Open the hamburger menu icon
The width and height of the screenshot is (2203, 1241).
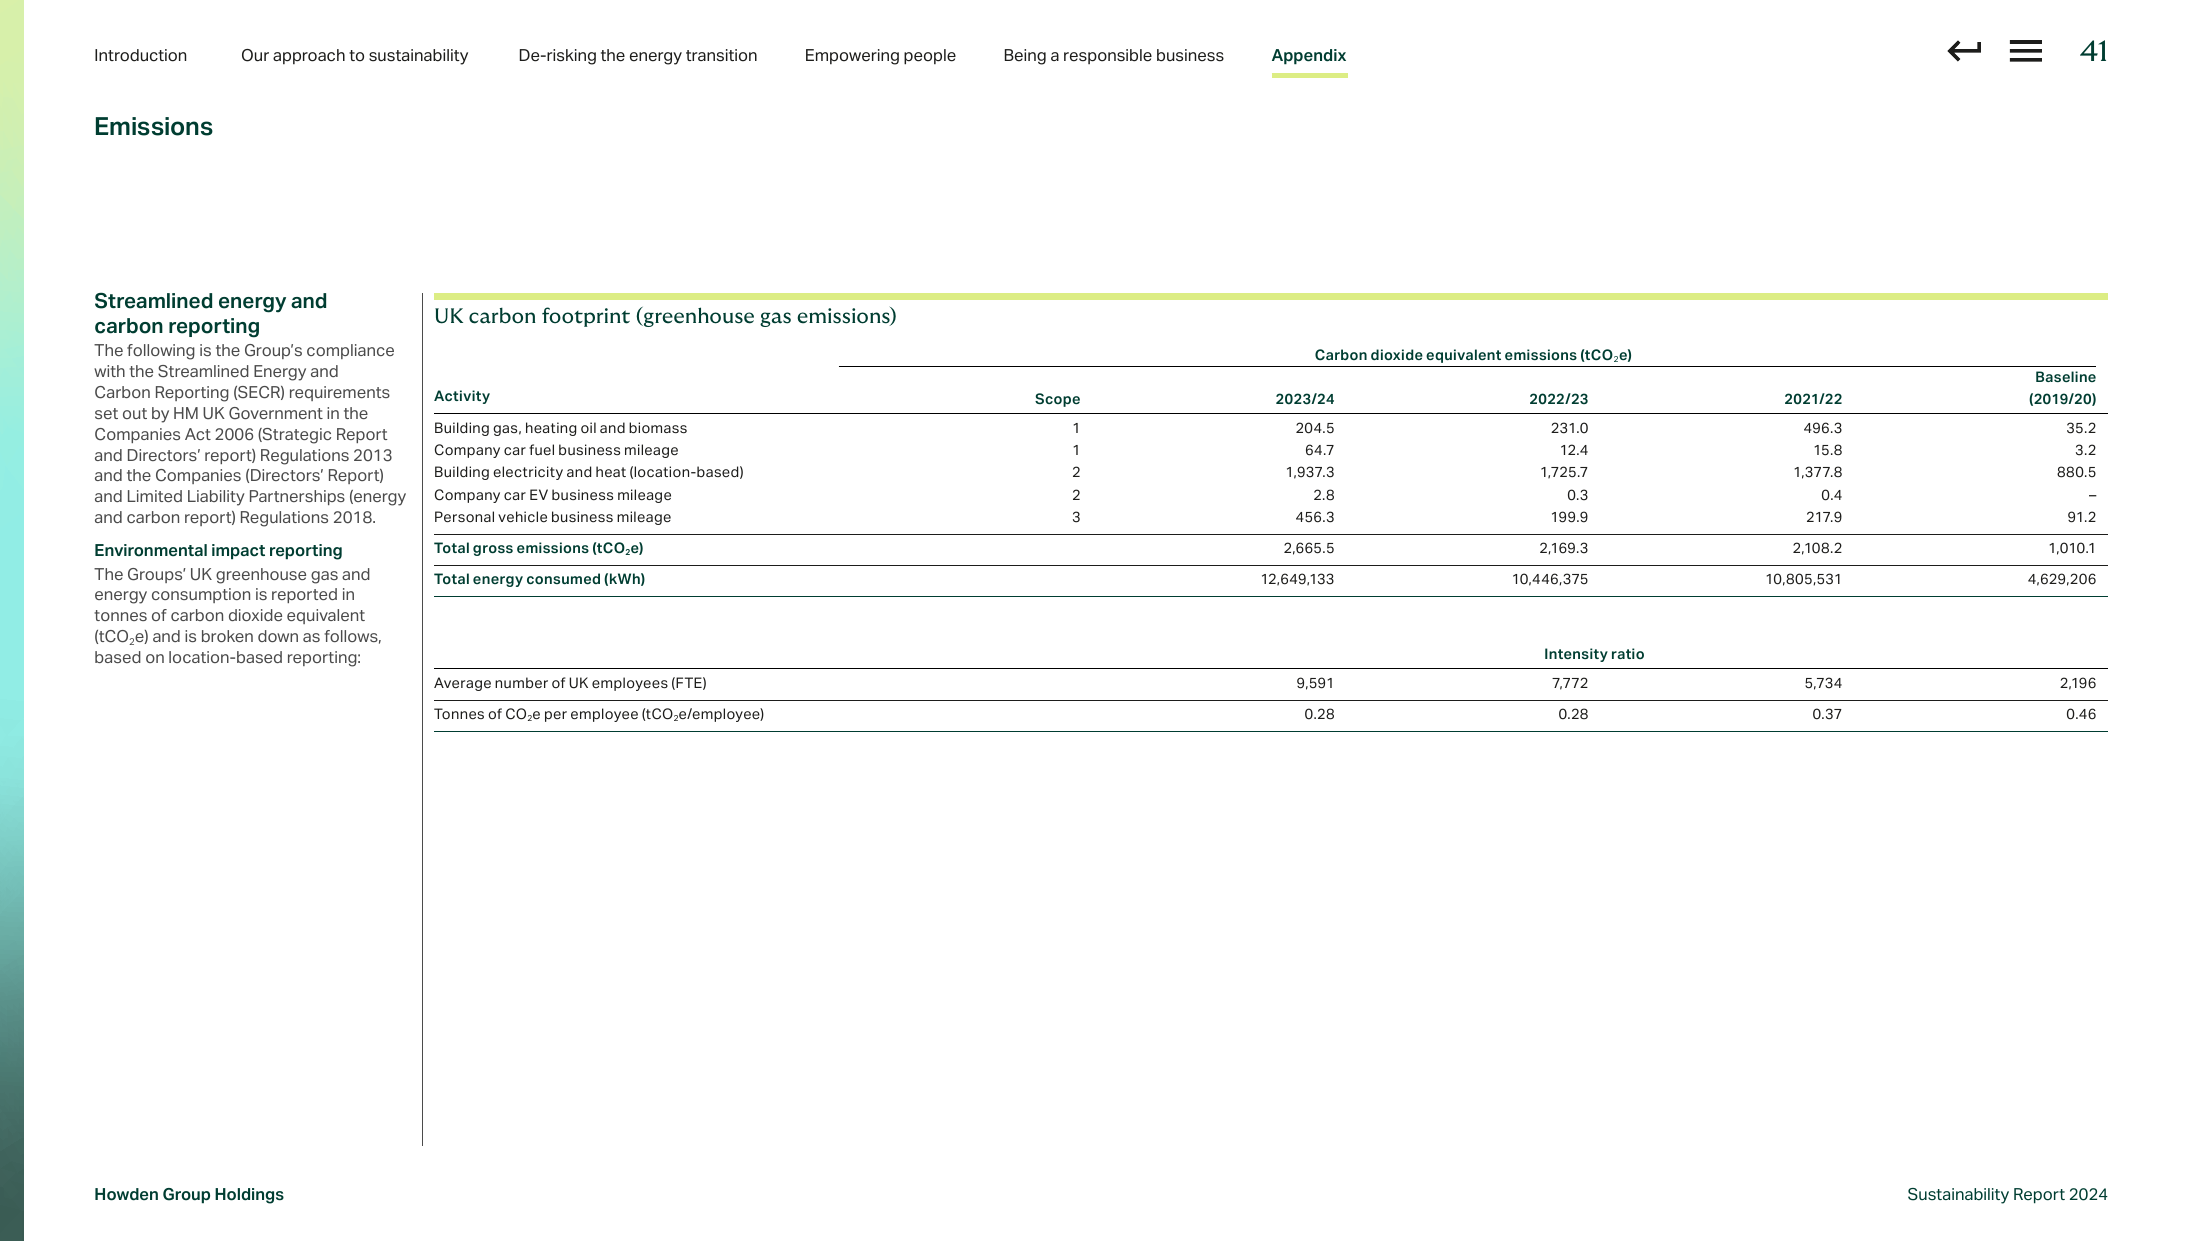2025,51
